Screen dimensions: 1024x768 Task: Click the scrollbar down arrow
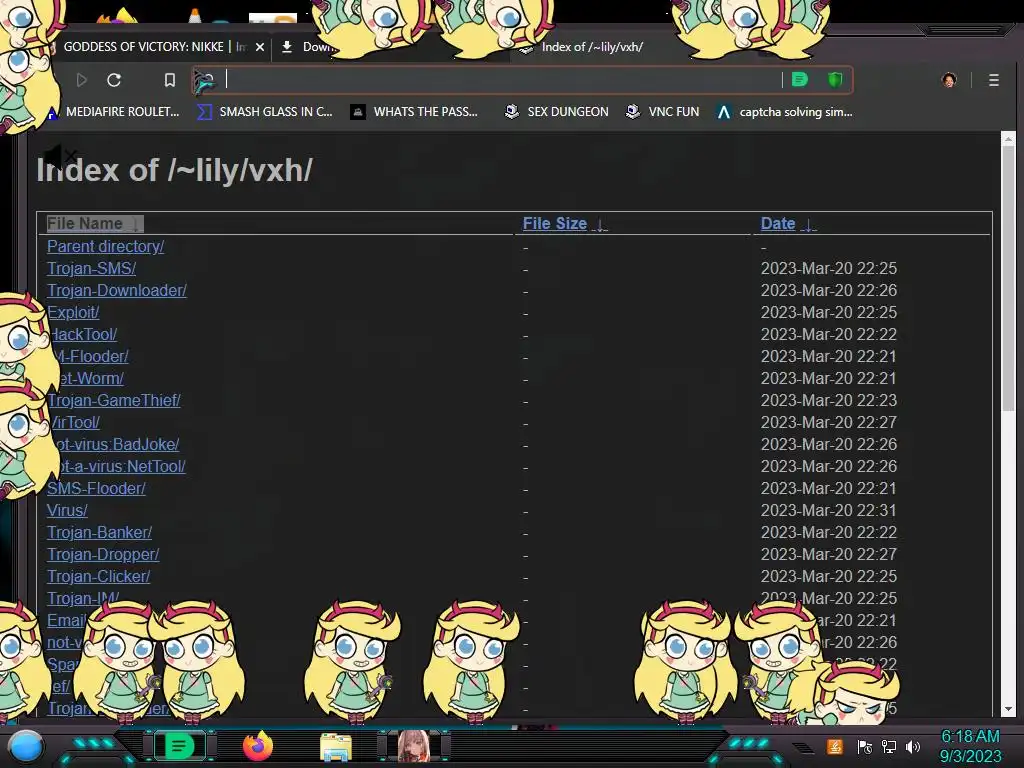(1008, 709)
